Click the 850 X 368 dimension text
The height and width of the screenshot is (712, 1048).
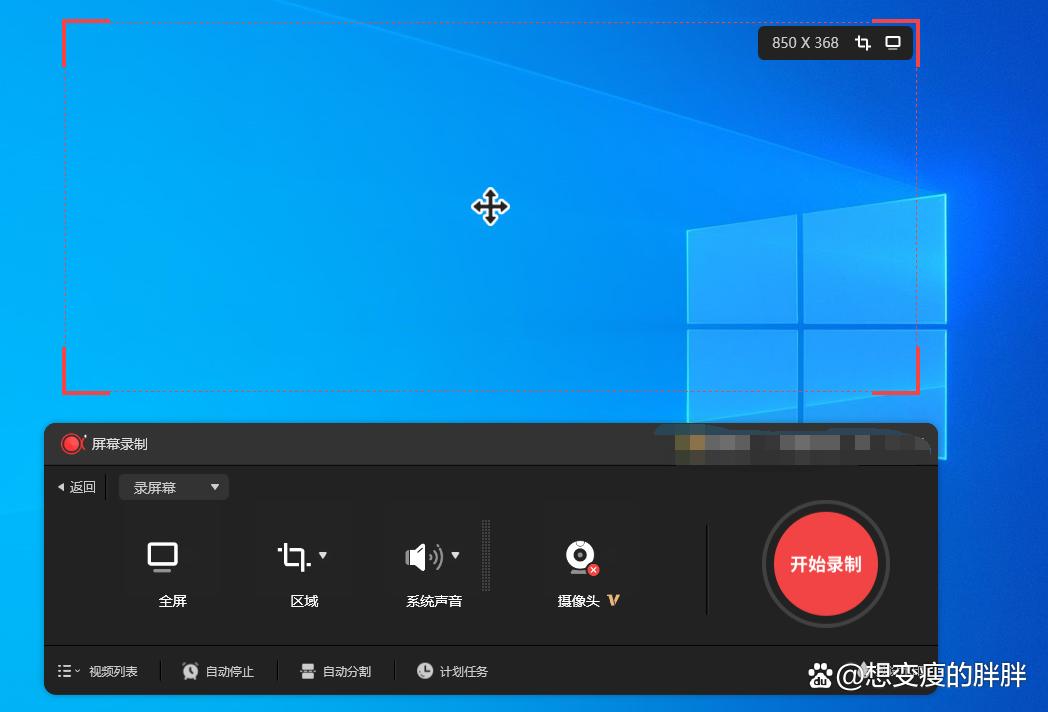coord(805,43)
